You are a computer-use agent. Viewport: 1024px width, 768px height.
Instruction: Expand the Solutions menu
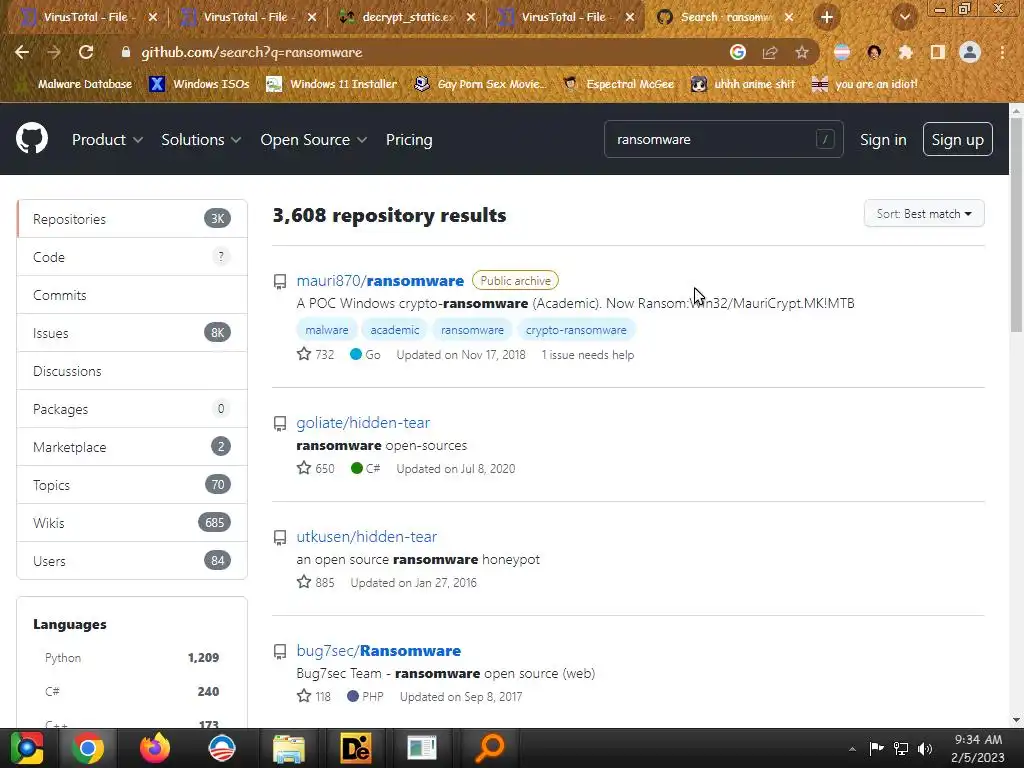pyautogui.click(x=201, y=140)
